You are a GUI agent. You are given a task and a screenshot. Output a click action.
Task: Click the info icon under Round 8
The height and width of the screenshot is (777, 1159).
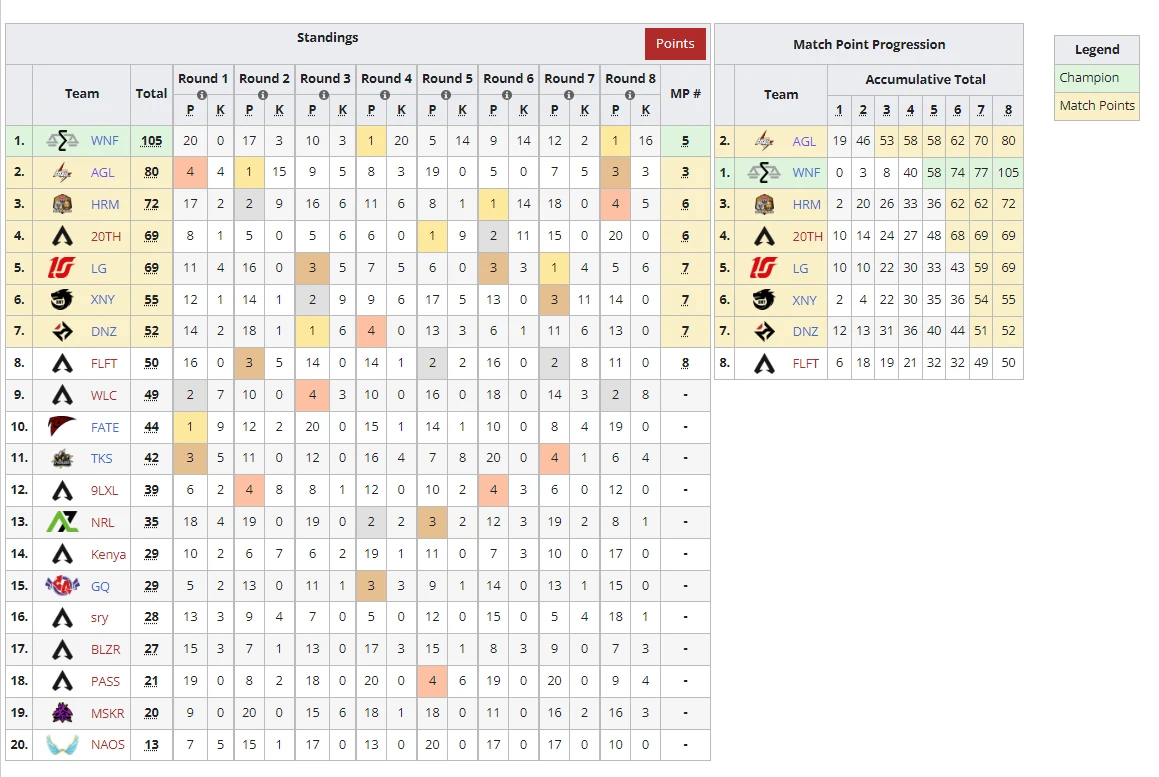pyautogui.click(x=630, y=95)
